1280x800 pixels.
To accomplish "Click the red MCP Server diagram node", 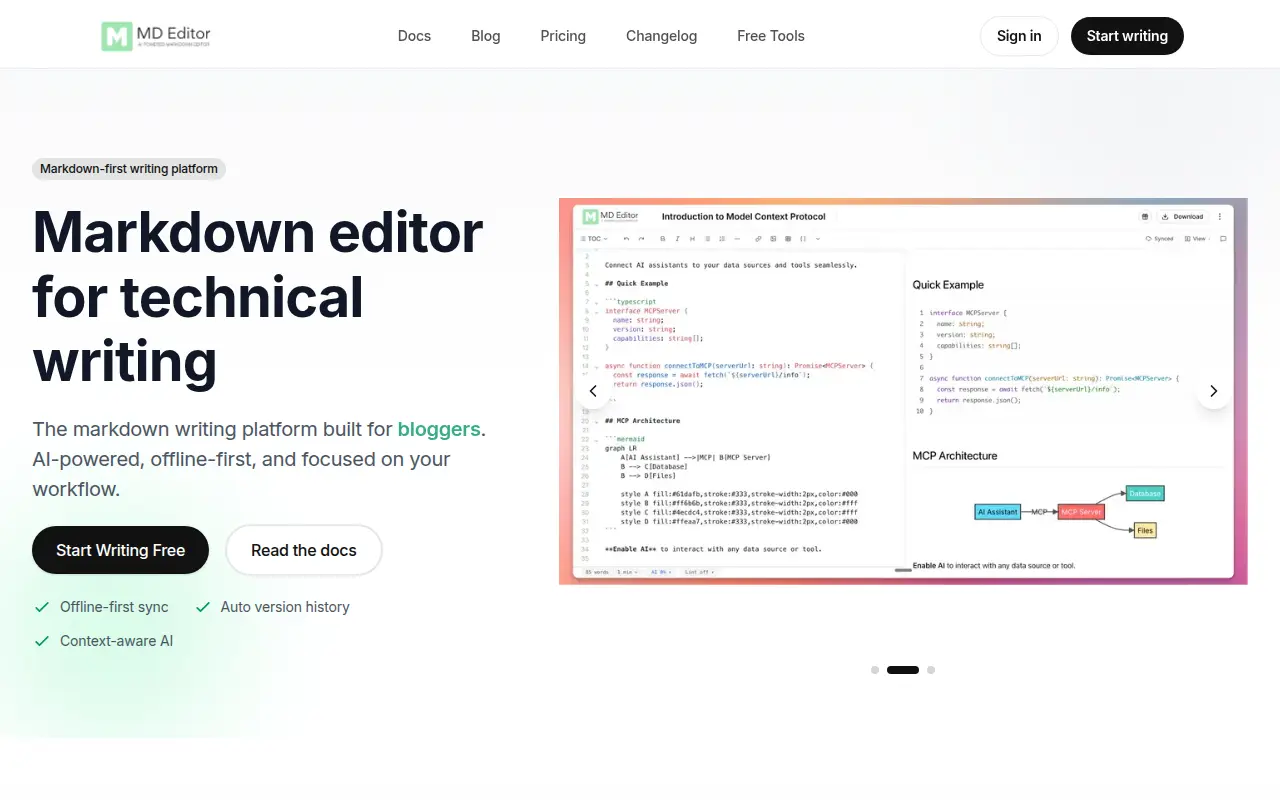I will click(1081, 512).
